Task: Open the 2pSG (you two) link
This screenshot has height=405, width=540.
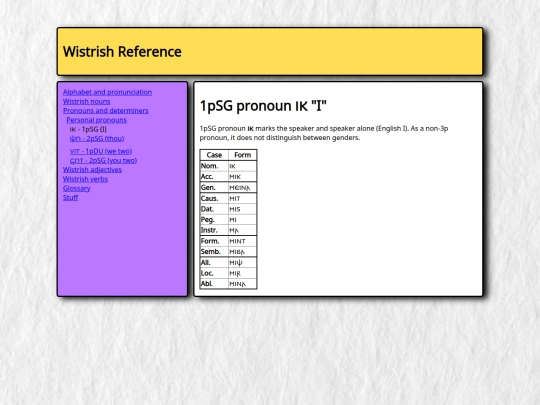Action: coord(103,160)
